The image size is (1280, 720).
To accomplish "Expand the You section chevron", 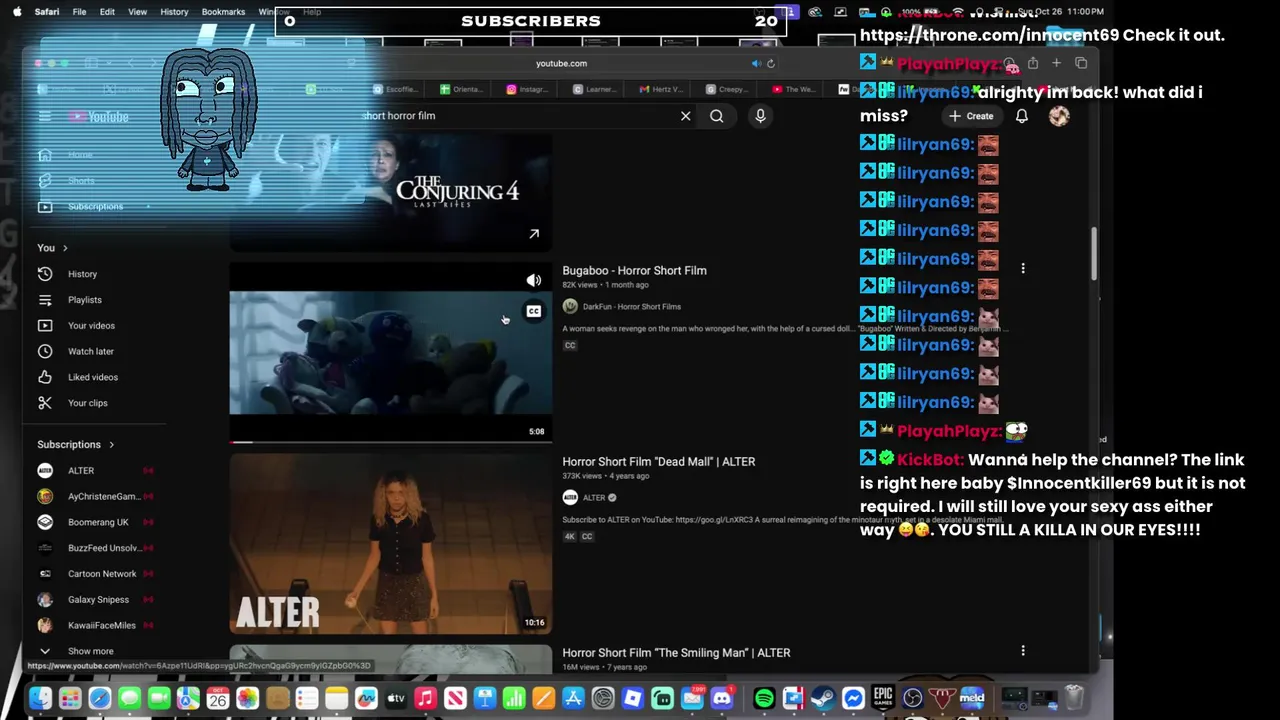I will [x=65, y=248].
